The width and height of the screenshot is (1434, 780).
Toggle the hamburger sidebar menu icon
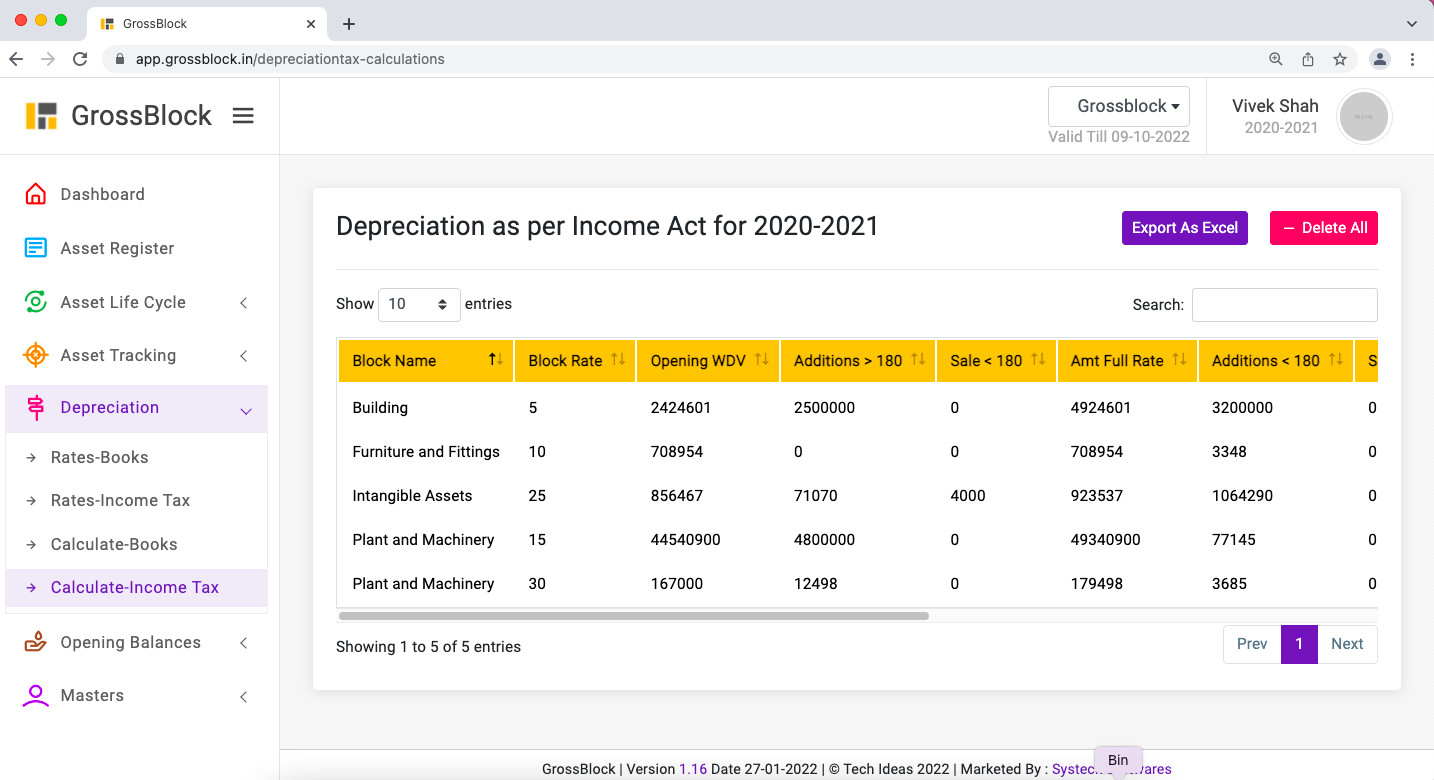[243, 116]
